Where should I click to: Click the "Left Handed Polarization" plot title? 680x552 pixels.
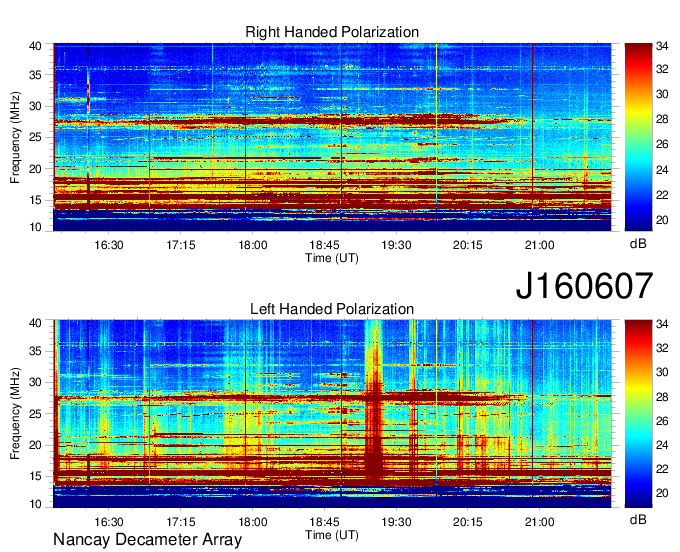pos(332,309)
